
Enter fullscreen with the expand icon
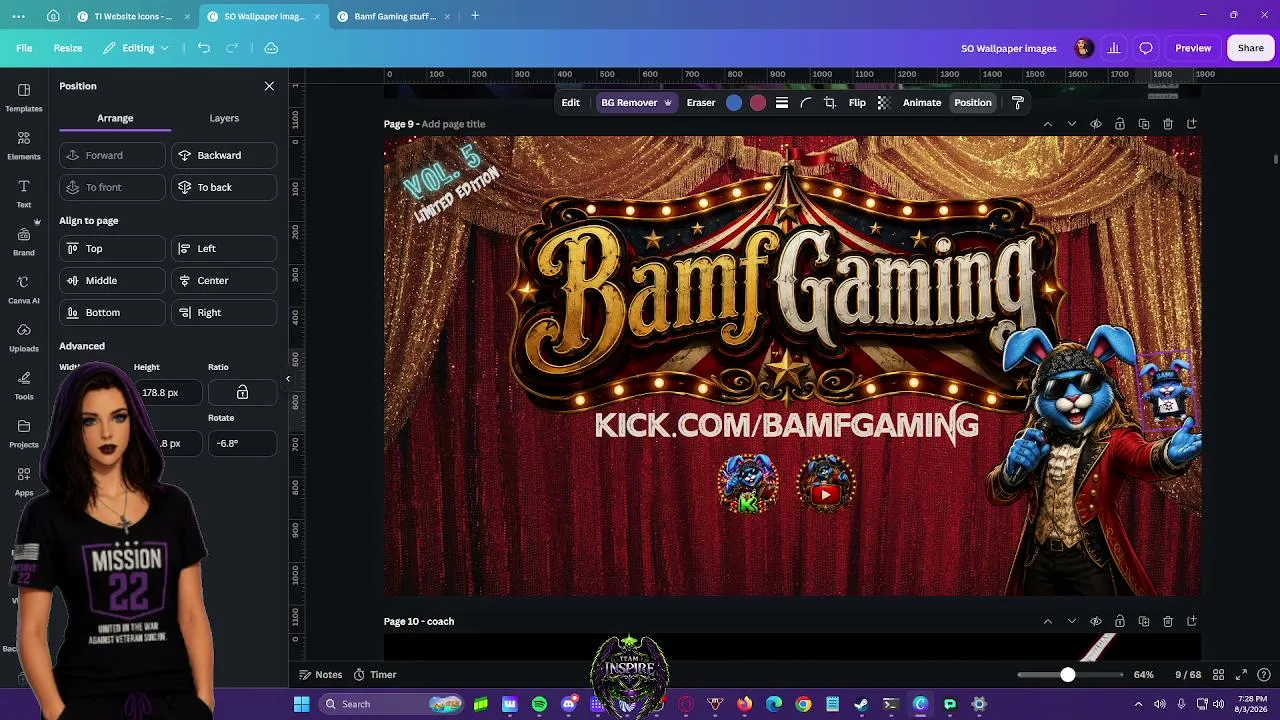(x=1241, y=675)
